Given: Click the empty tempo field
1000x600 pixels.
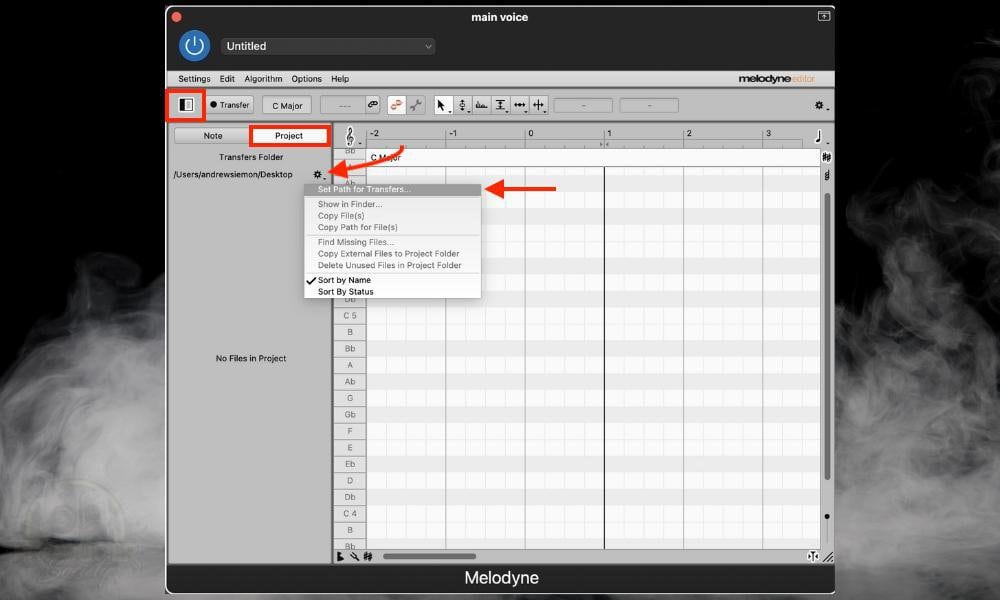Looking at the screenshot, I should [x=343, y=105].
